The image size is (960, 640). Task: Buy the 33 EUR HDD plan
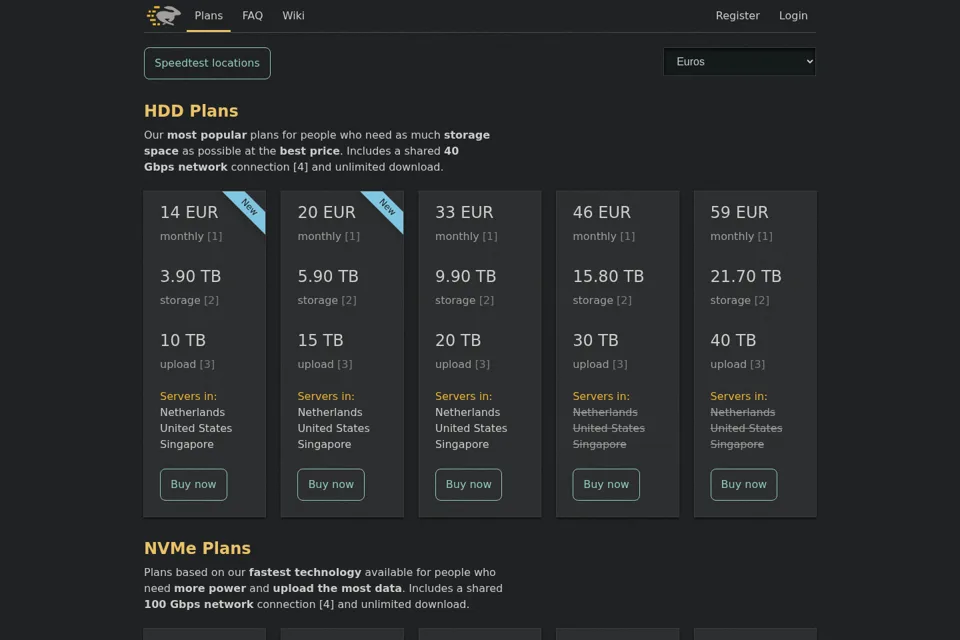pyautogui.click(x=468, y=484)
